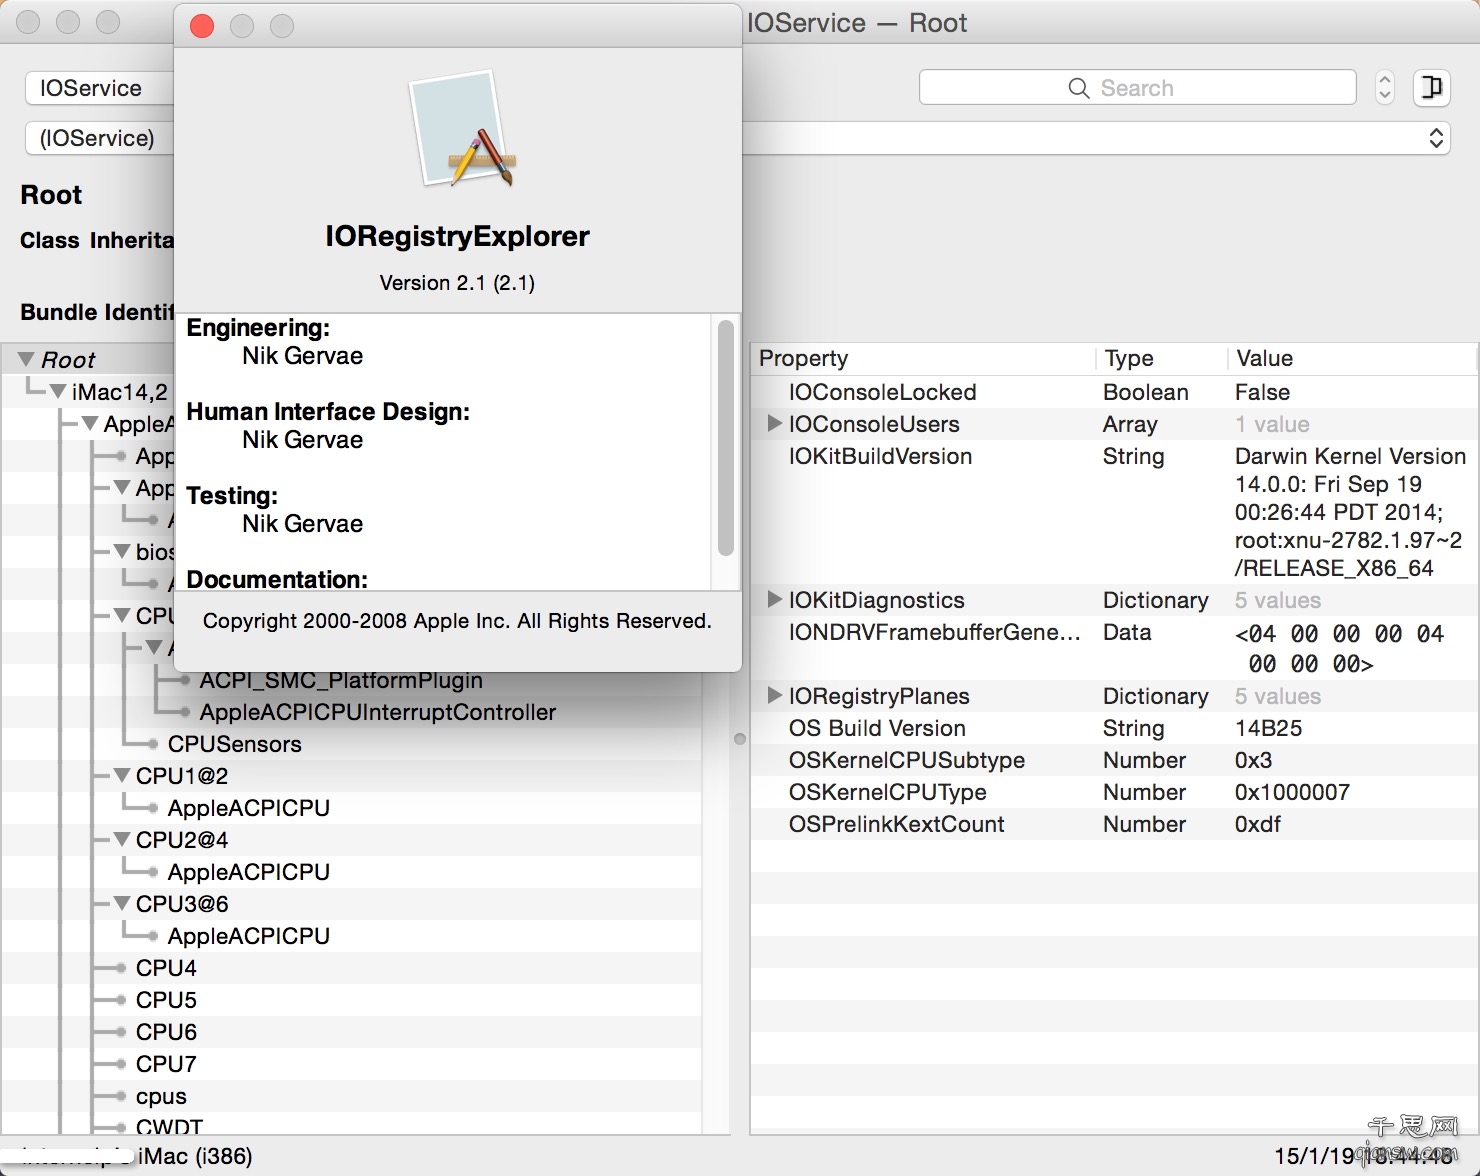Click the 0x1000007 value cell
This screenshot has height=1176, width=1480.
pos(1292,792)
